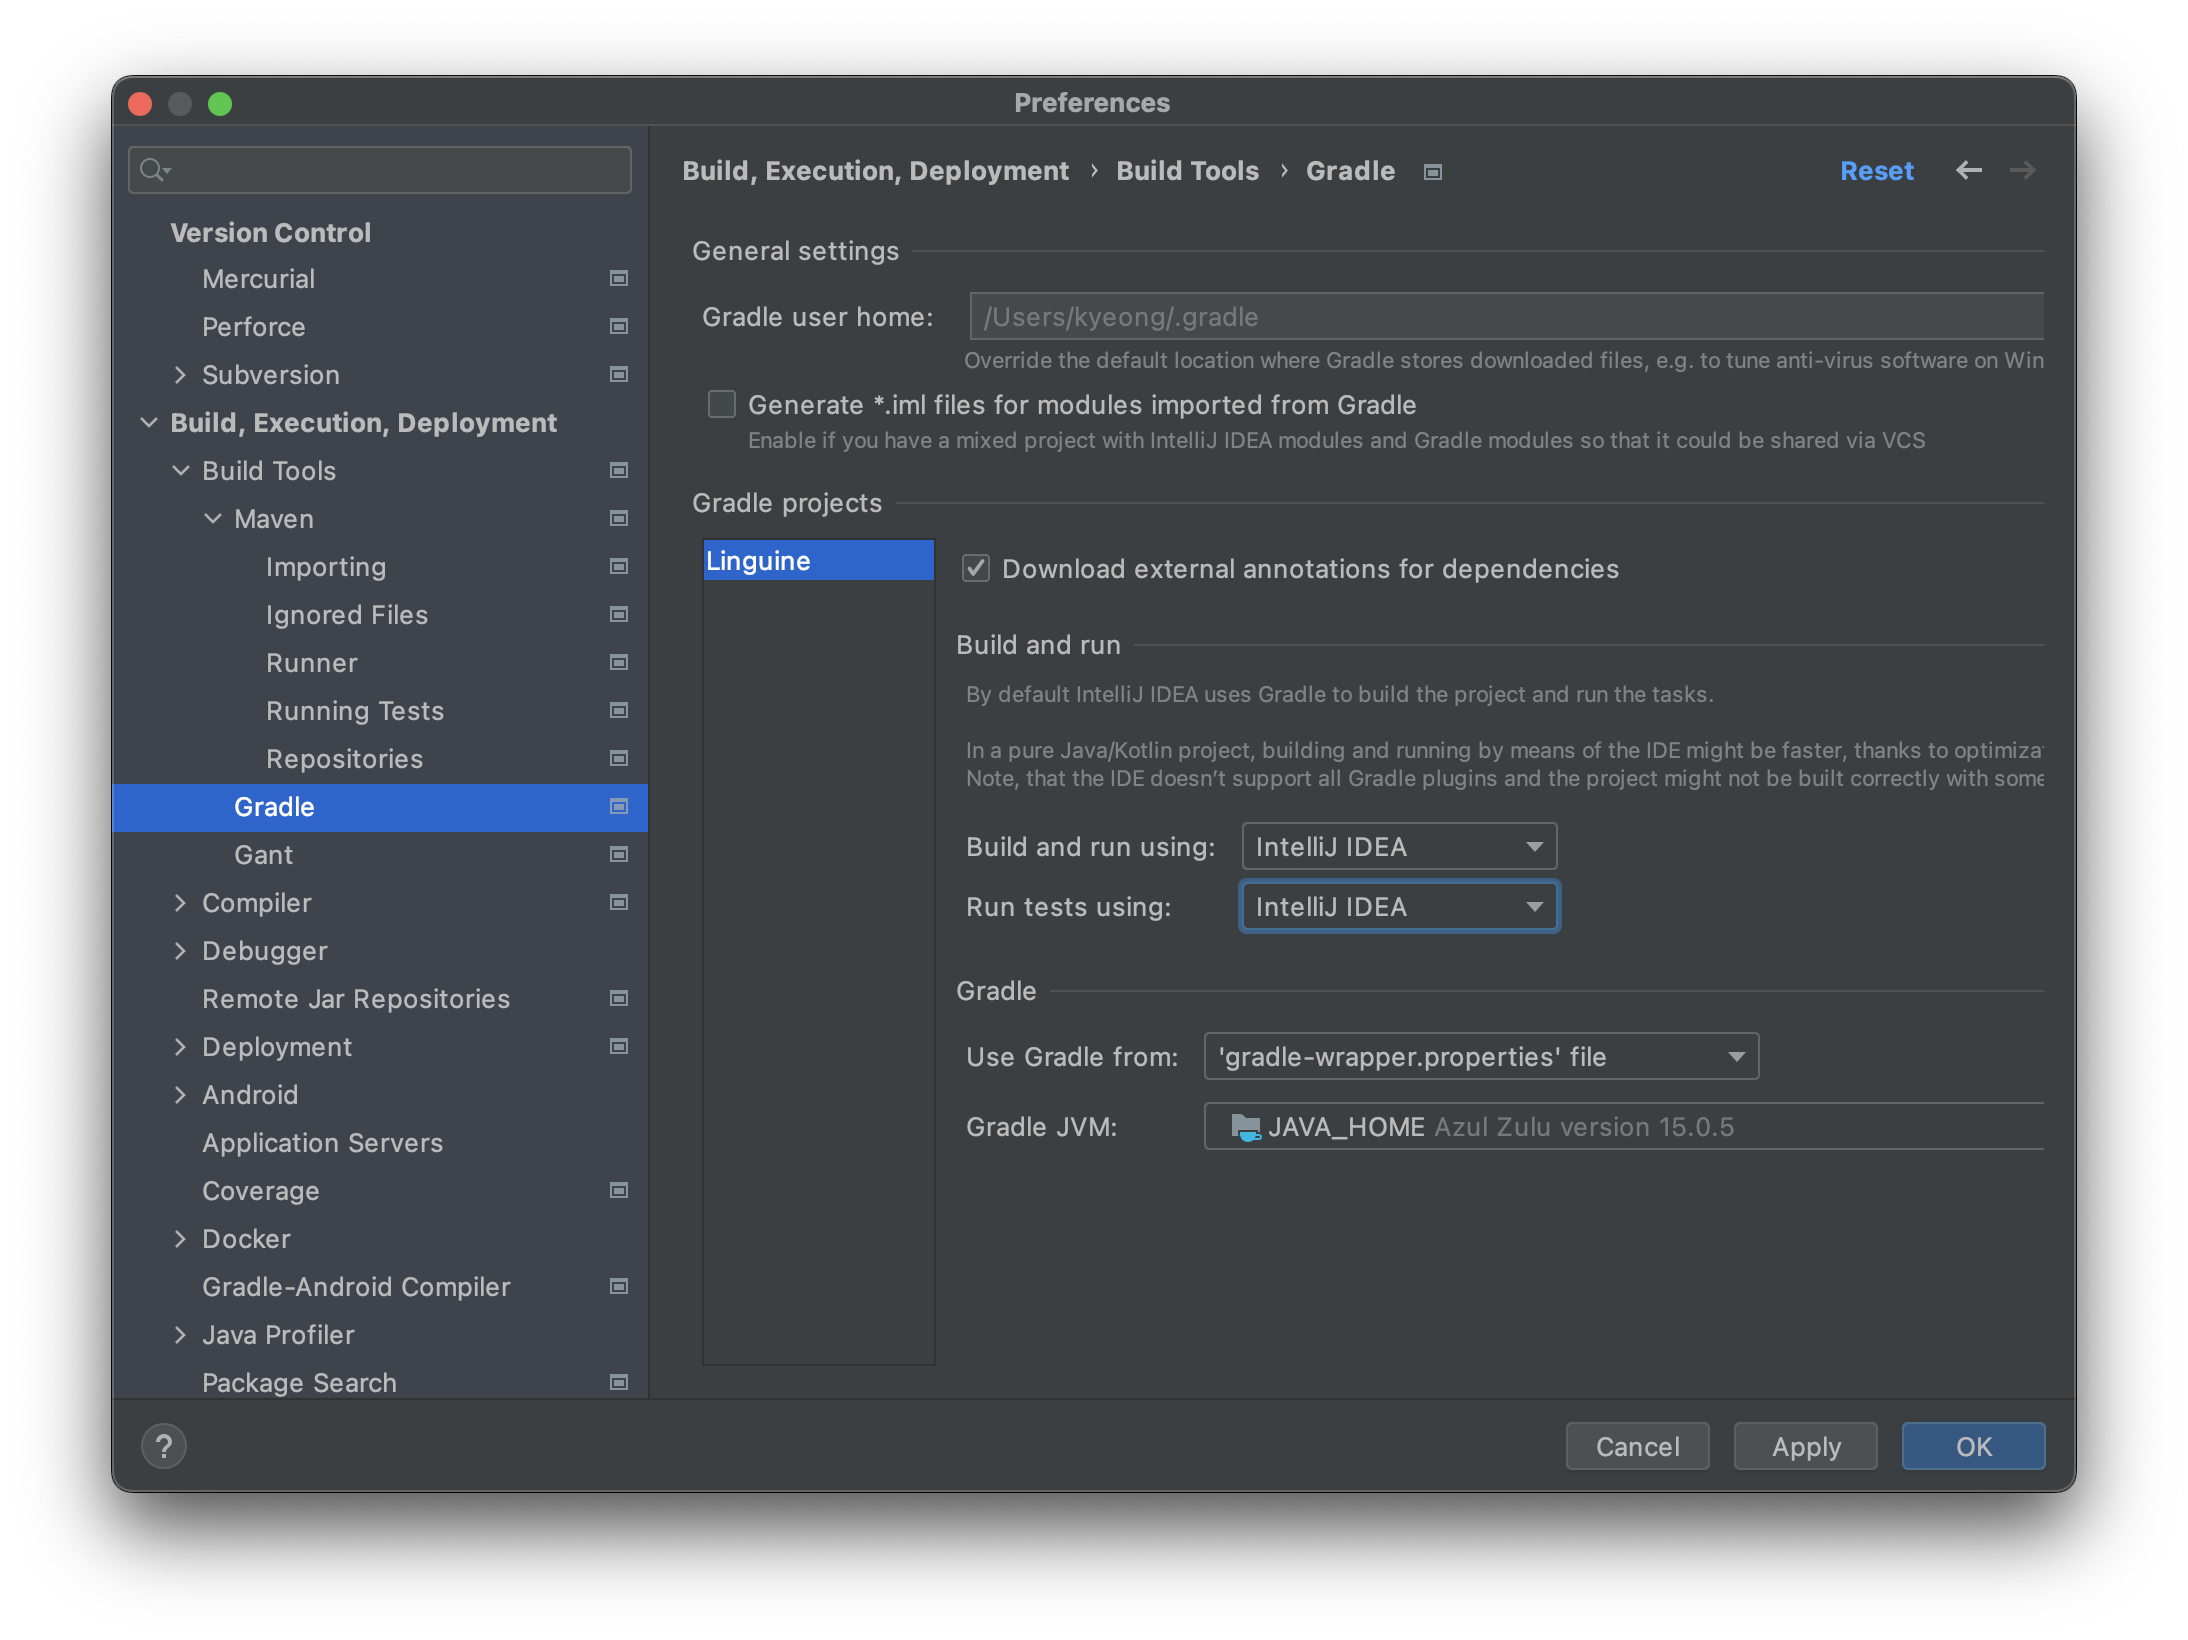2188x1640 pixels.
Task: Click Reset link
Action: coord(1876,171)
